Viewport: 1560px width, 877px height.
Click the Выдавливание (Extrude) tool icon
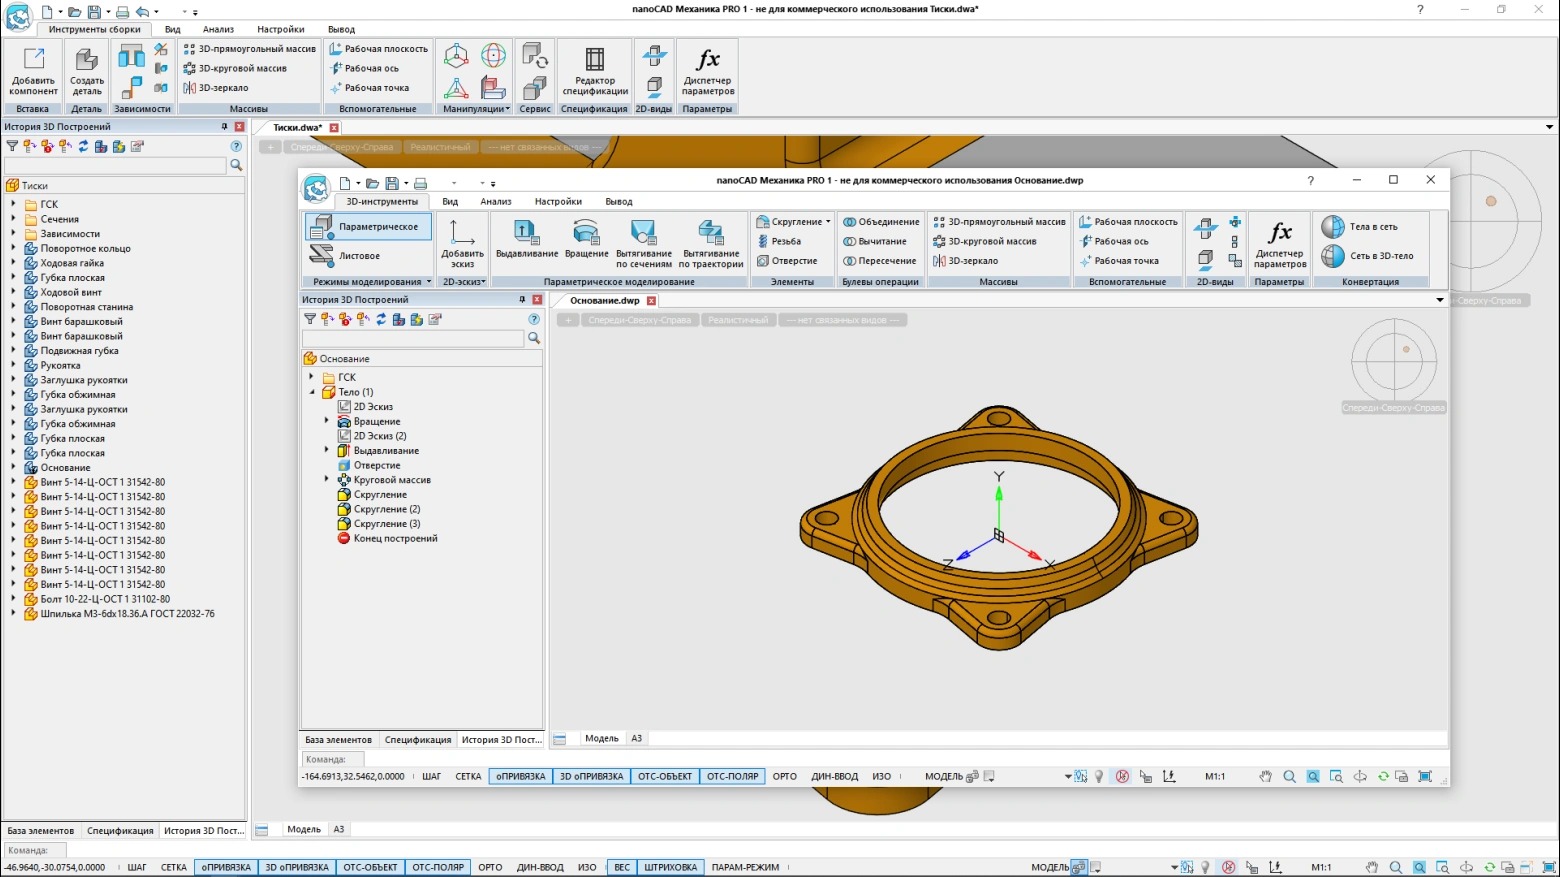pos(526,233)
